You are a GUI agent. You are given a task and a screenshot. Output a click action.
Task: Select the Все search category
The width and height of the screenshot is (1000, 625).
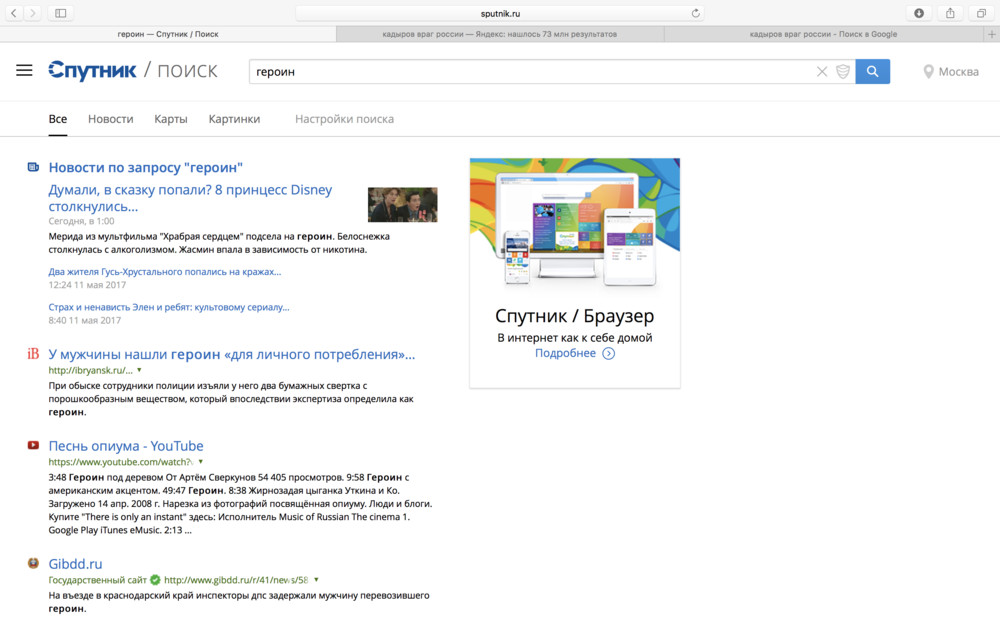pyautogui.click(x=57, y=119)
